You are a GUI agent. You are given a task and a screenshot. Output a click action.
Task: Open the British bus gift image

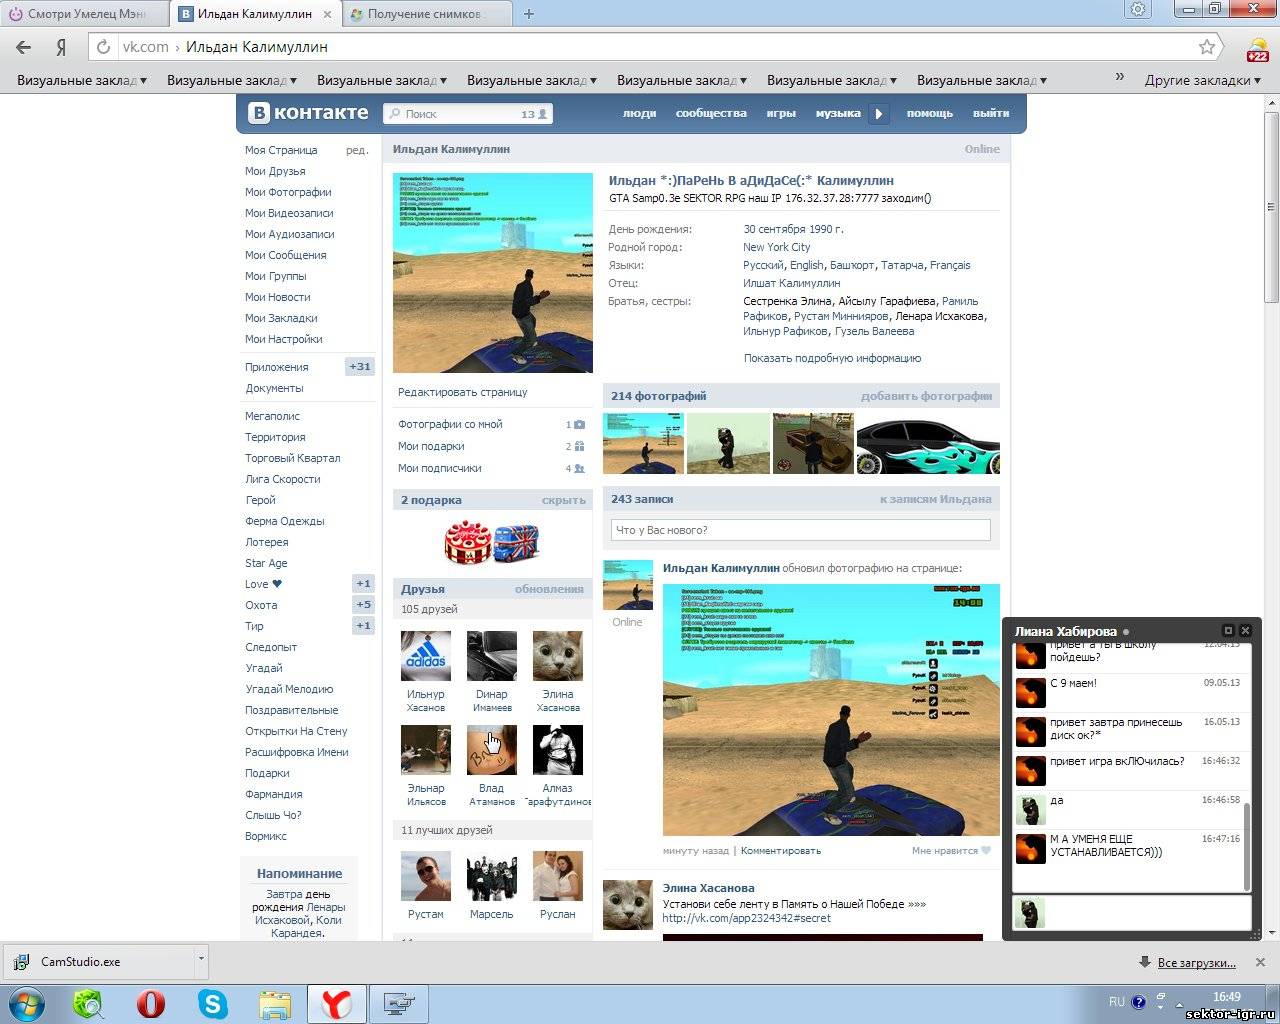coord(517,543)
